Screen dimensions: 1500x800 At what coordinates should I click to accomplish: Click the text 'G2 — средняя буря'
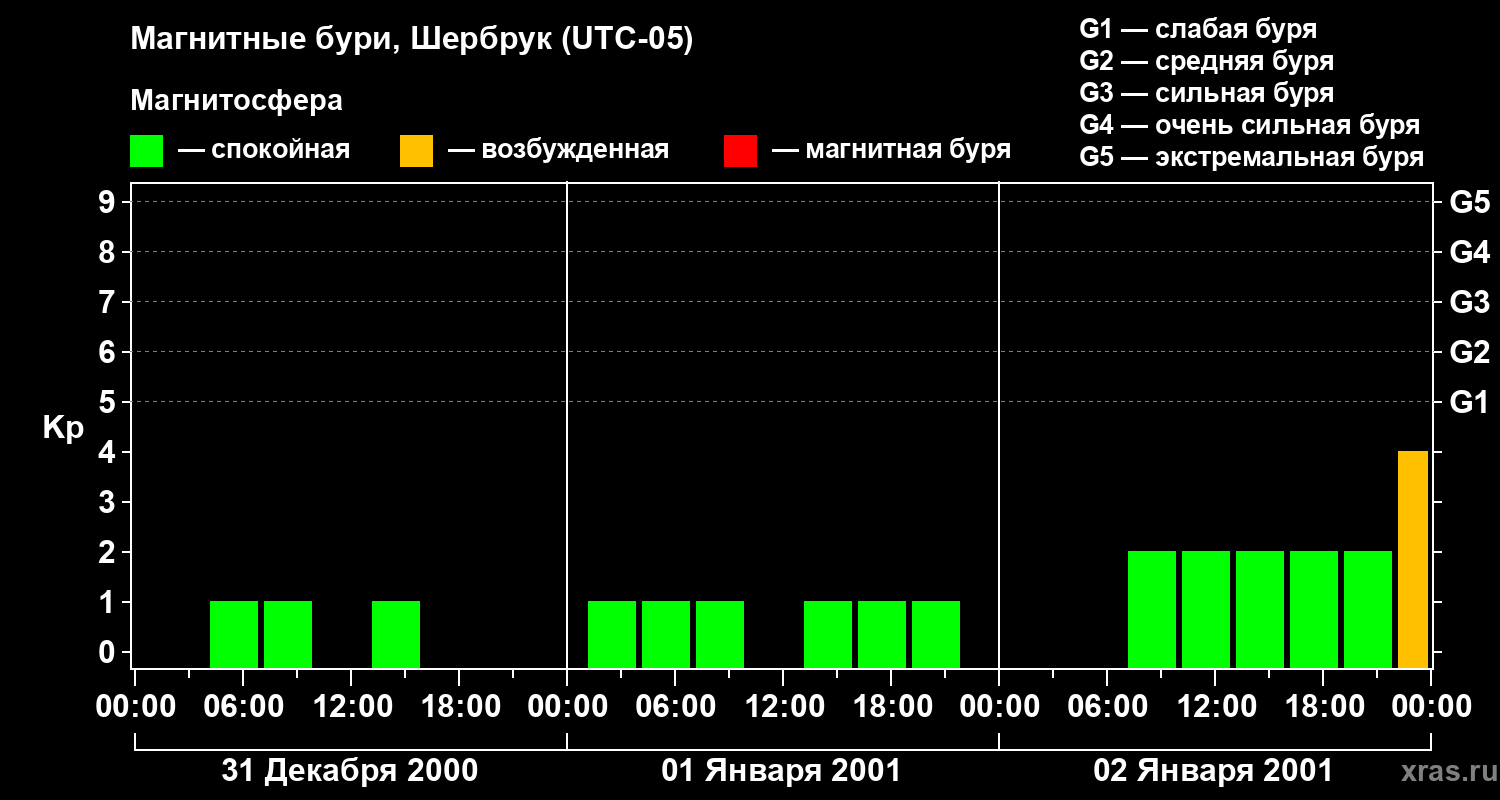point(1207,61)
